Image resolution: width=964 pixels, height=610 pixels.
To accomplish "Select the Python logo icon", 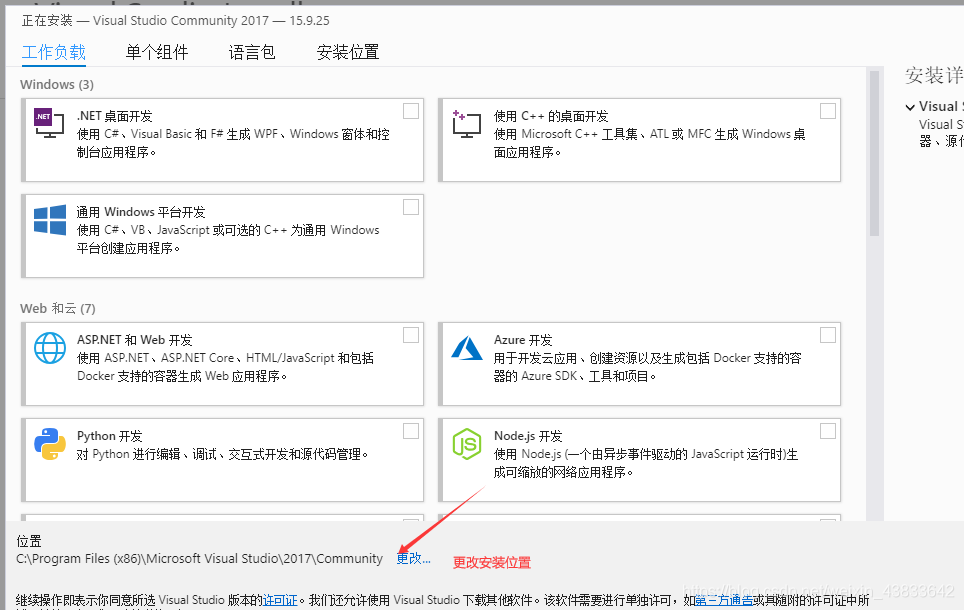I will 48,443.
